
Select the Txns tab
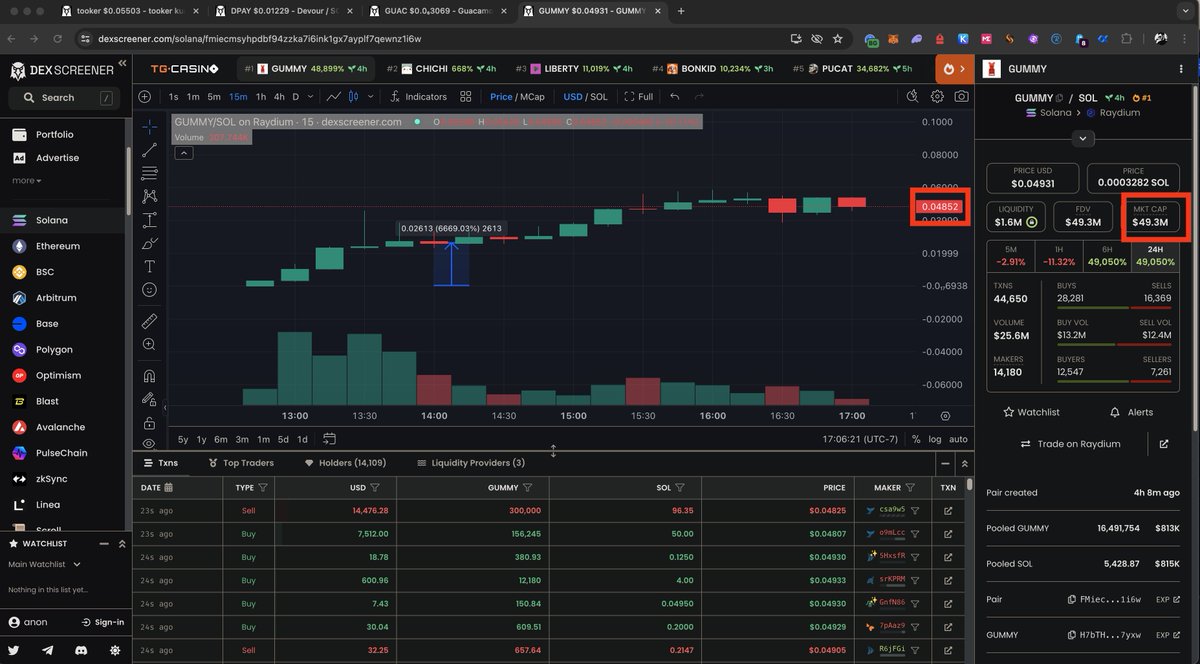tap(160, 463)
